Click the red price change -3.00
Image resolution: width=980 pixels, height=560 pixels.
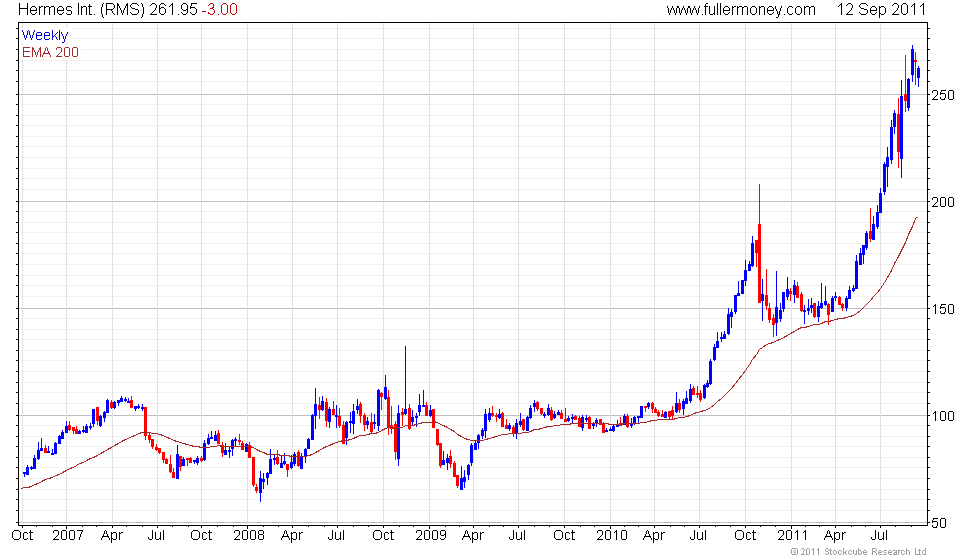[219, 9]
